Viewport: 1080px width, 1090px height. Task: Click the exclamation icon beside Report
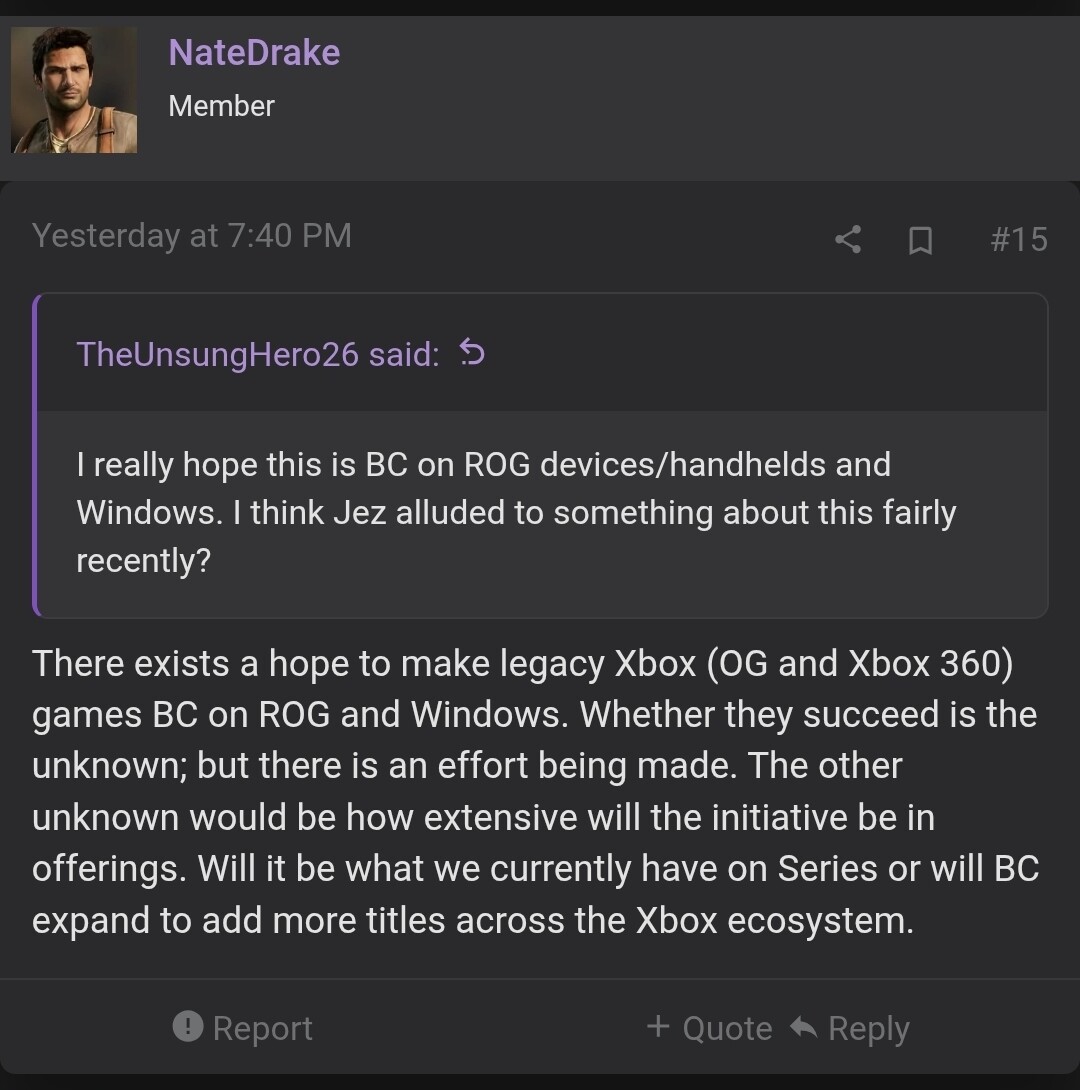pos(187,1026)
